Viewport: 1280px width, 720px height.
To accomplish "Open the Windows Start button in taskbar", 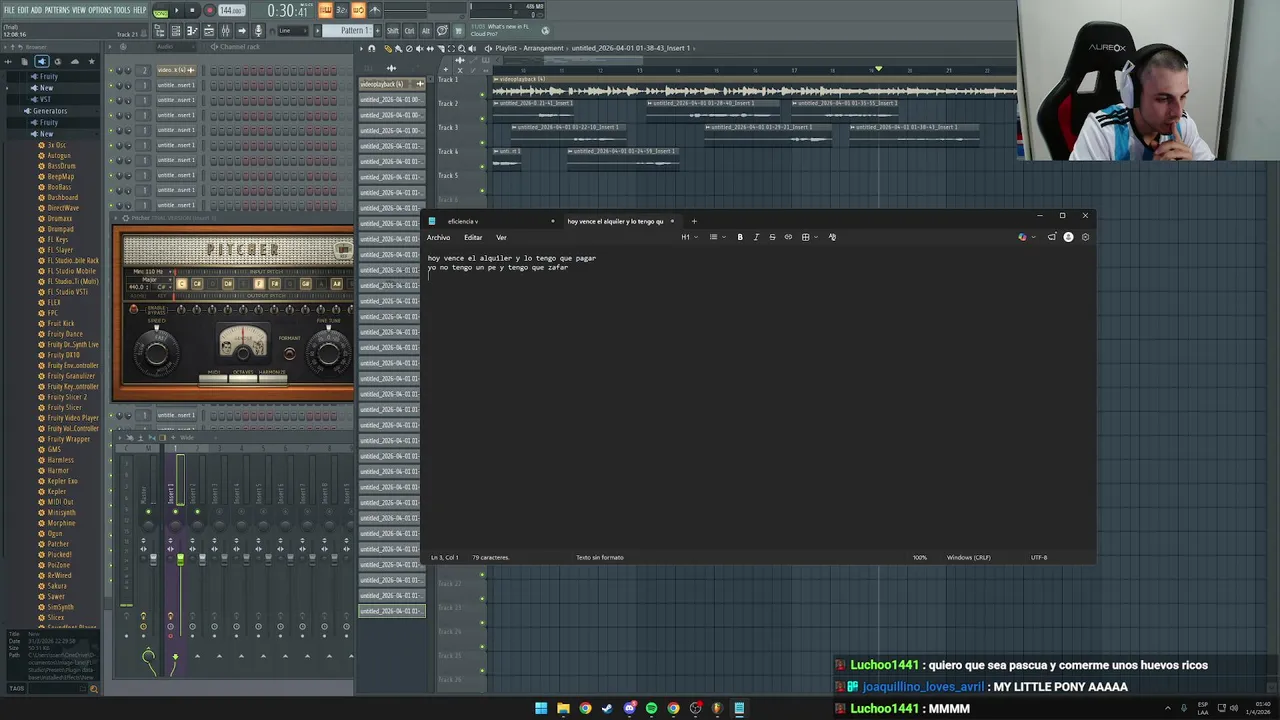I will tap(541, 708).
